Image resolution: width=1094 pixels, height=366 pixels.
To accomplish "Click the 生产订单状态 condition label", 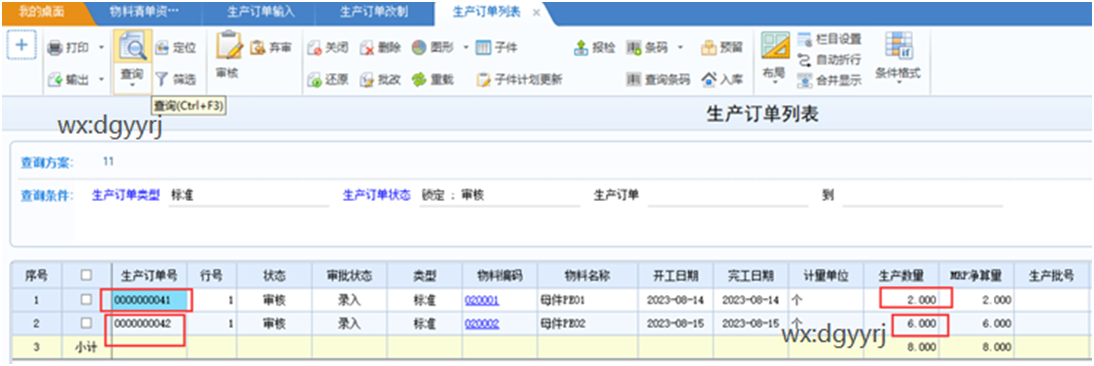I will pyautogui.click(x=376, y=196).
